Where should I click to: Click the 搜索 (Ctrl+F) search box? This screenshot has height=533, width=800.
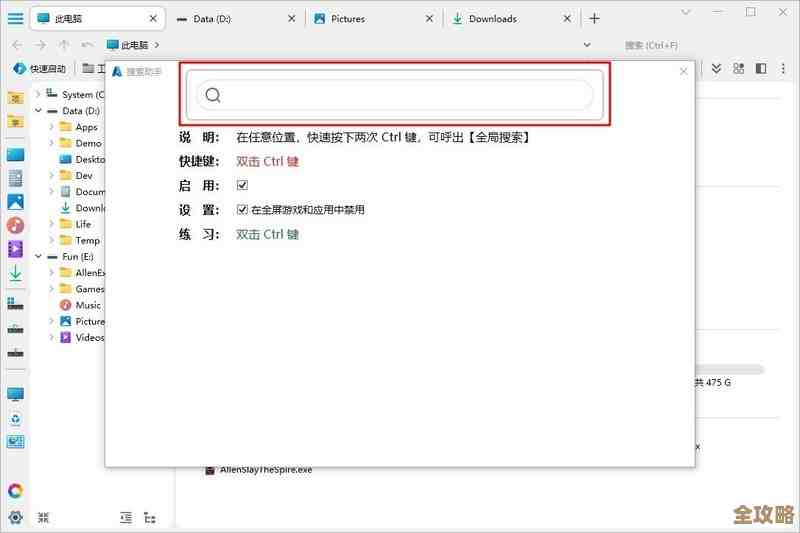coord(651,45)
